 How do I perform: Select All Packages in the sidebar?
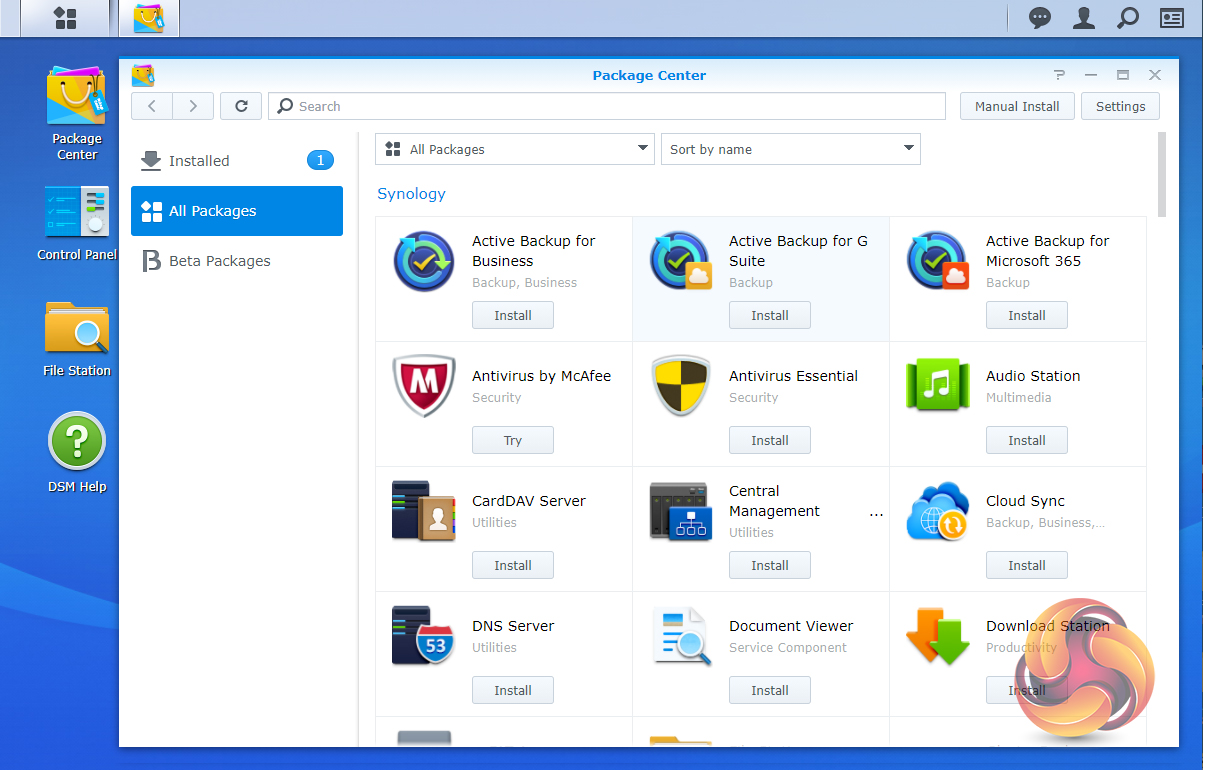point(237,211)
